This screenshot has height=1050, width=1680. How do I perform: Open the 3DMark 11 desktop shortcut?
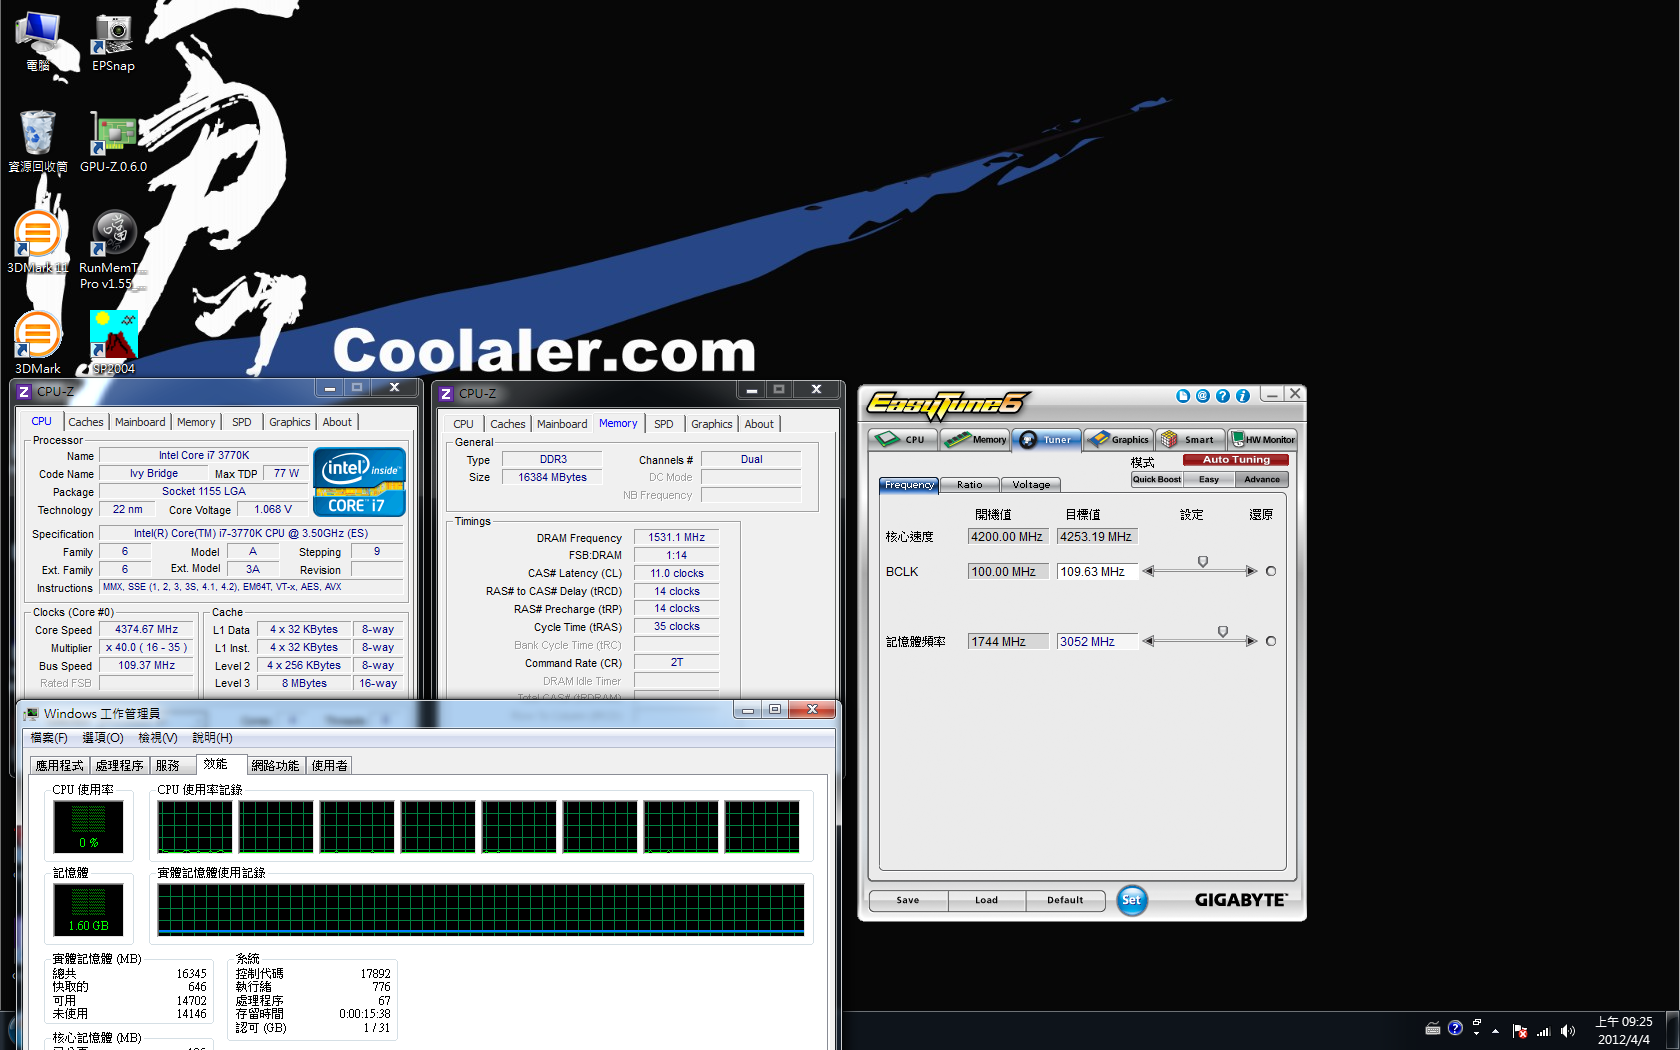(x=38, y=242)
